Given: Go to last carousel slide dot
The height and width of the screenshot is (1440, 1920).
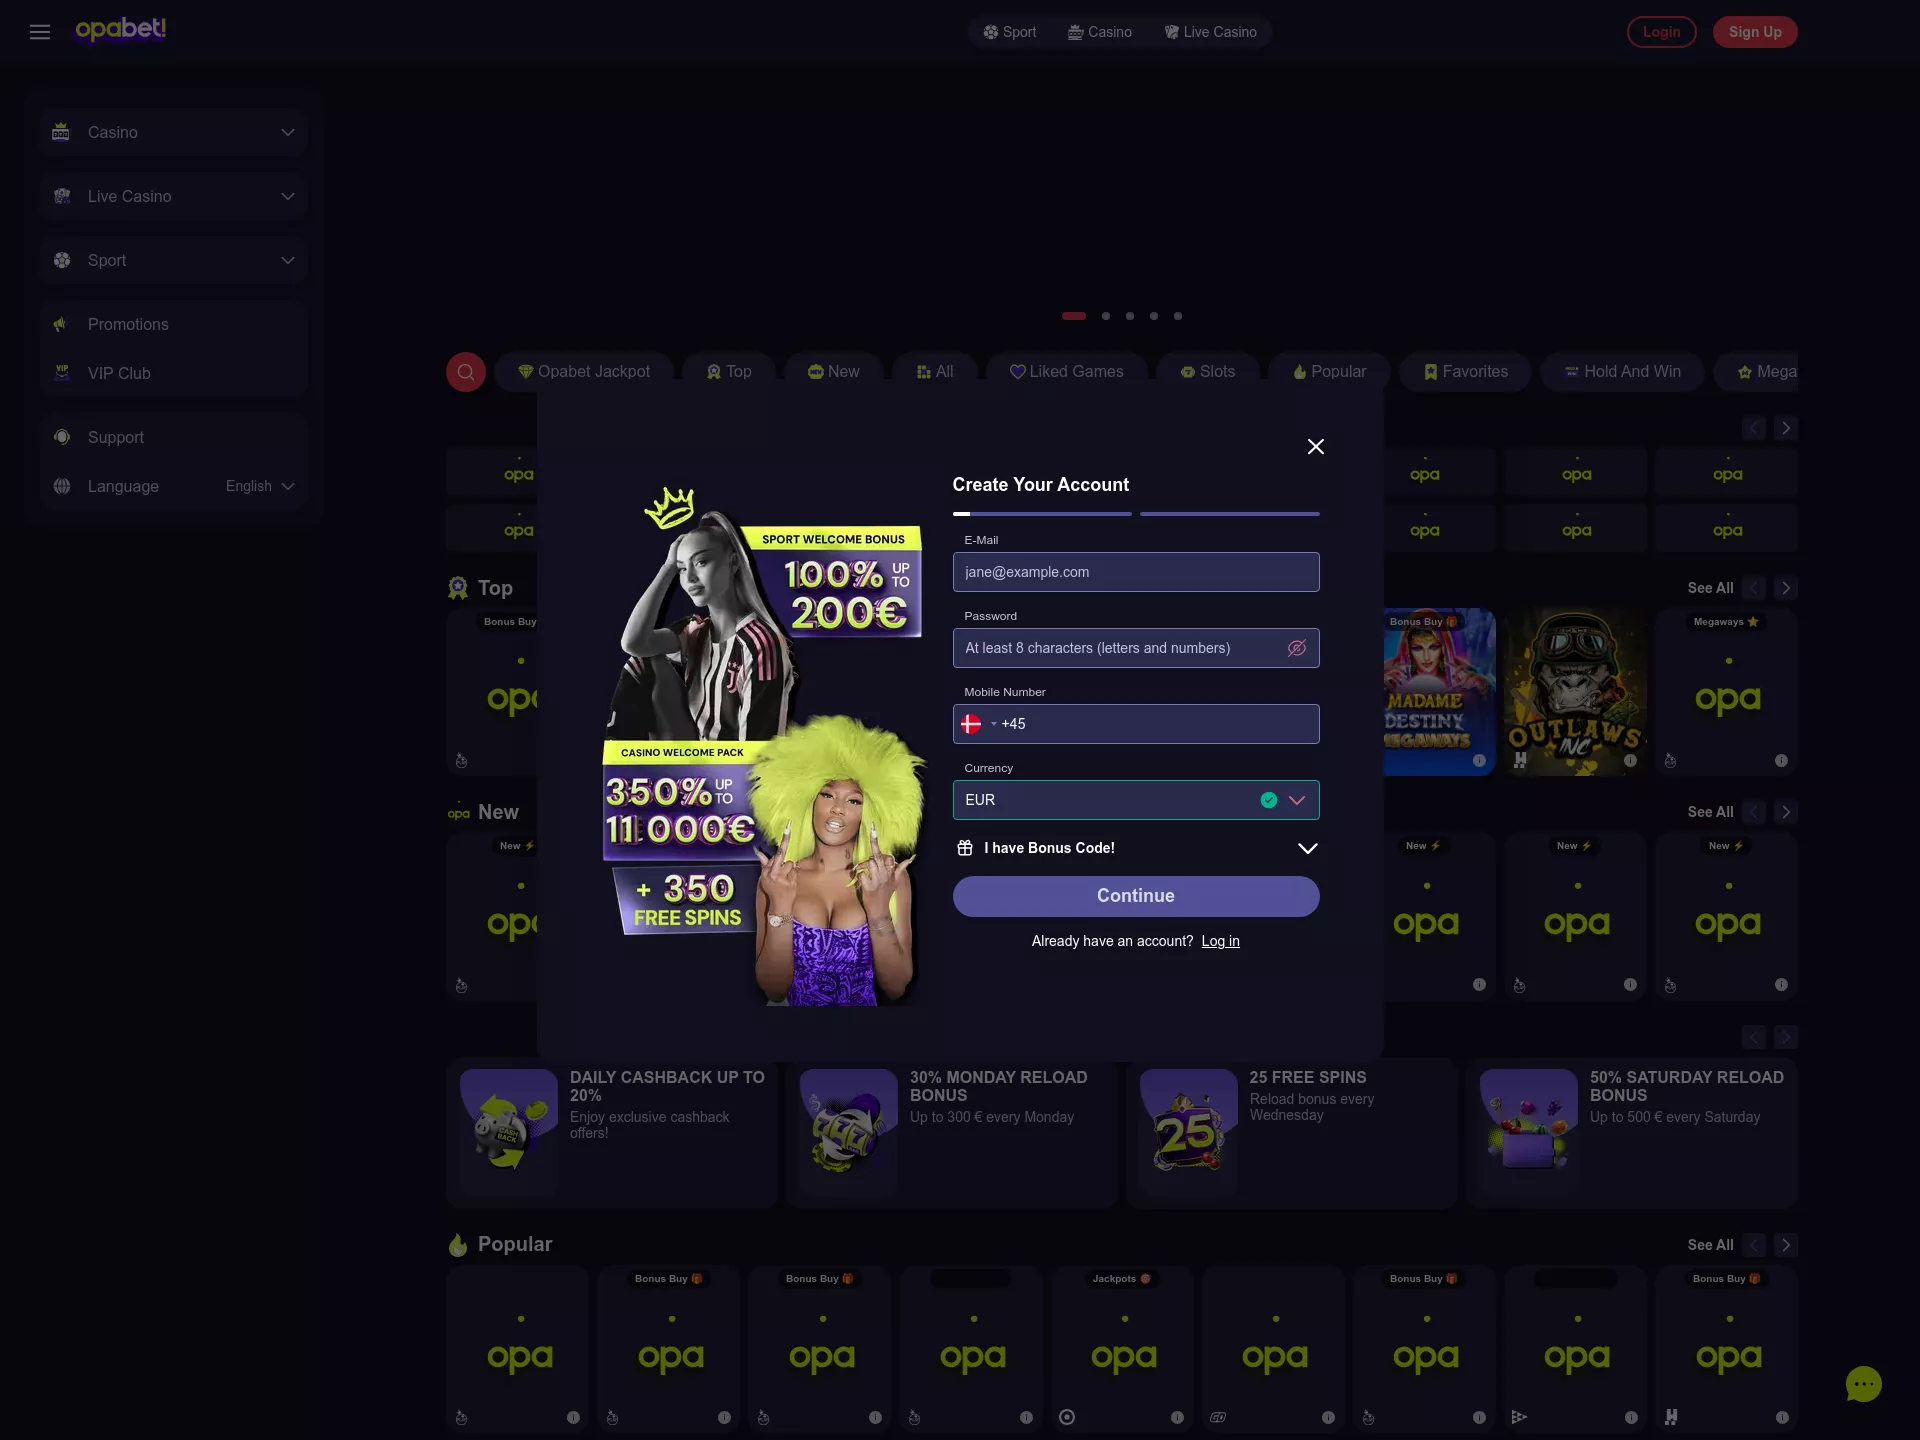Looking at the screenshot, I should pos(1178,316).
